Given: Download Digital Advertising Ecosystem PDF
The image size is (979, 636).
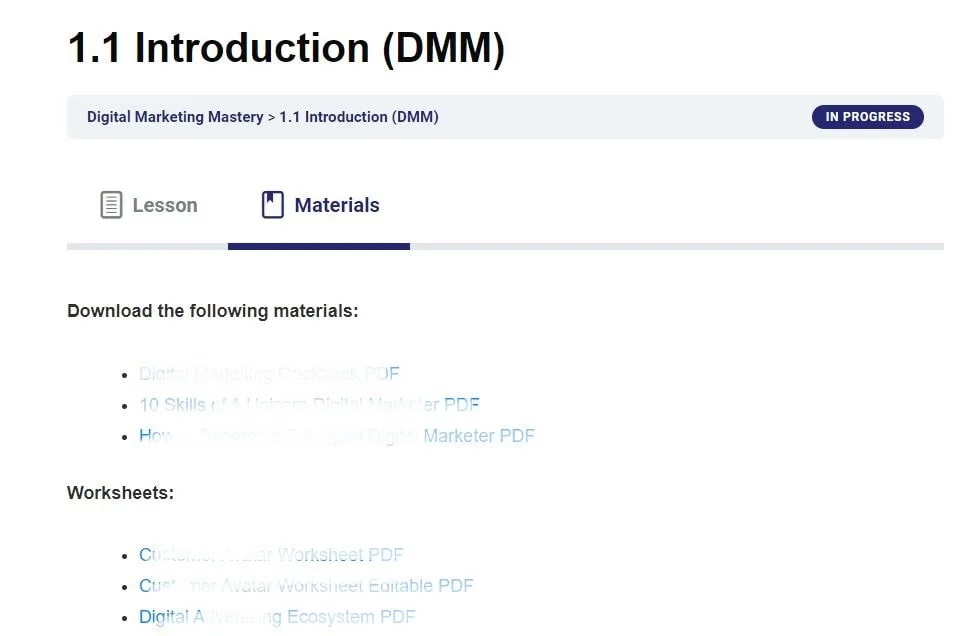Looking at the screenshot, I should click(277, 617).
